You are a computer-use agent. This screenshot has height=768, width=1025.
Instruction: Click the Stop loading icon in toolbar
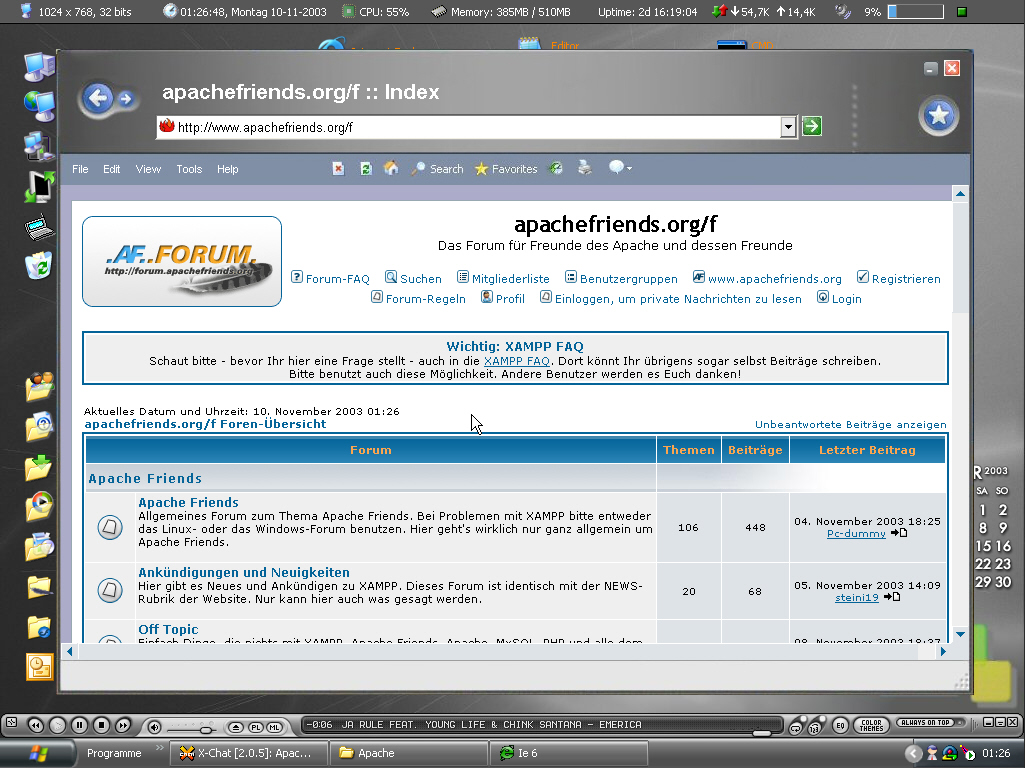pyautogui.click(x=339, y=169)
